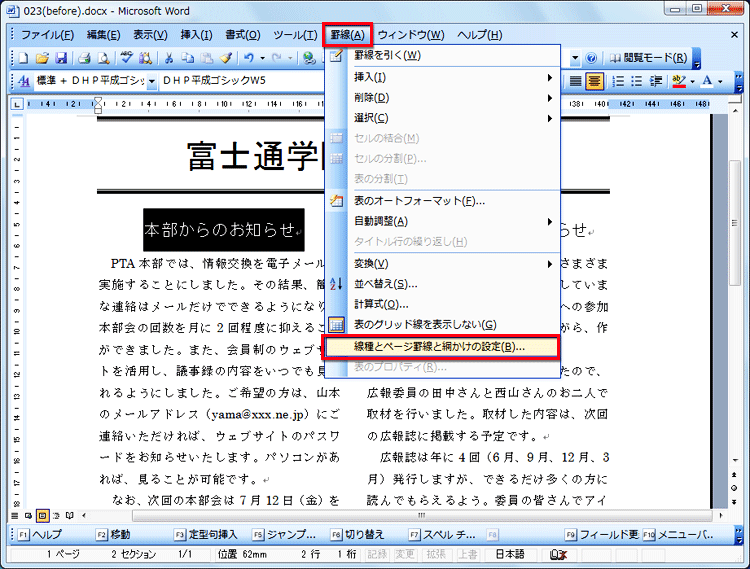The width and height of the screenshot is (750, 569).
Task: Open the undo history dropdown arrow
Action: tap(262, 58)
